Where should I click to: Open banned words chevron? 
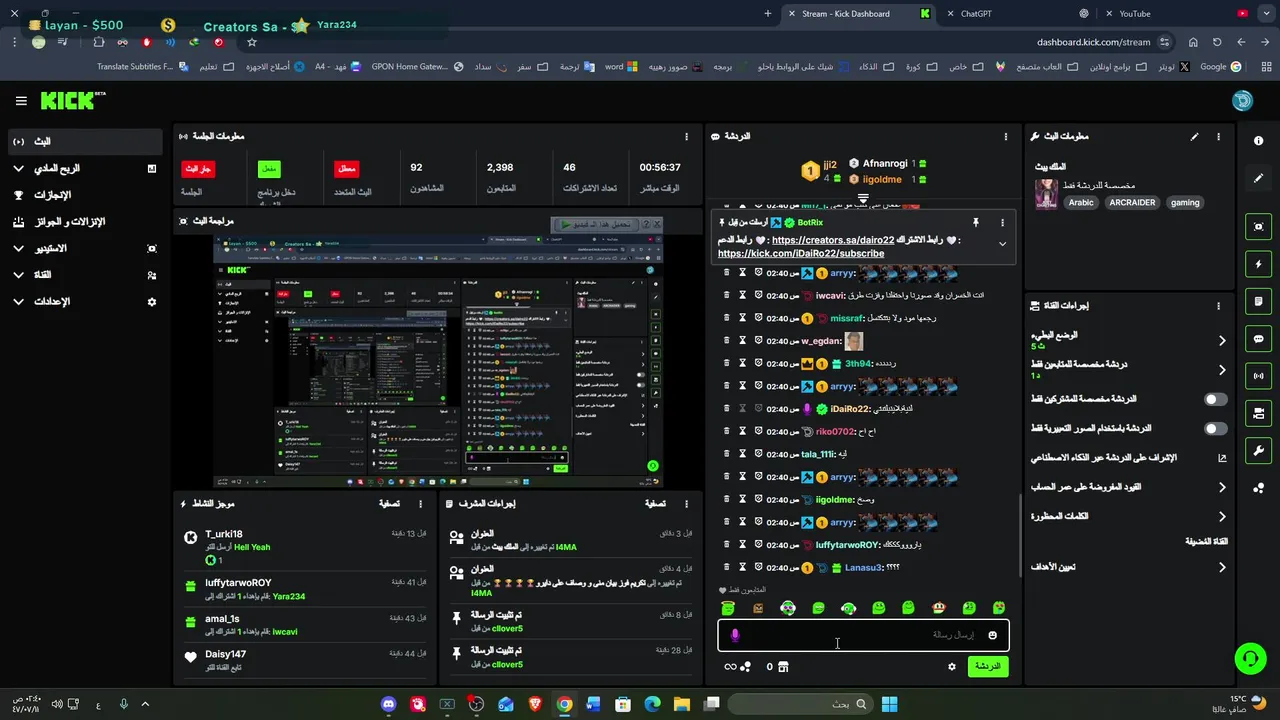coord(1222,517)
